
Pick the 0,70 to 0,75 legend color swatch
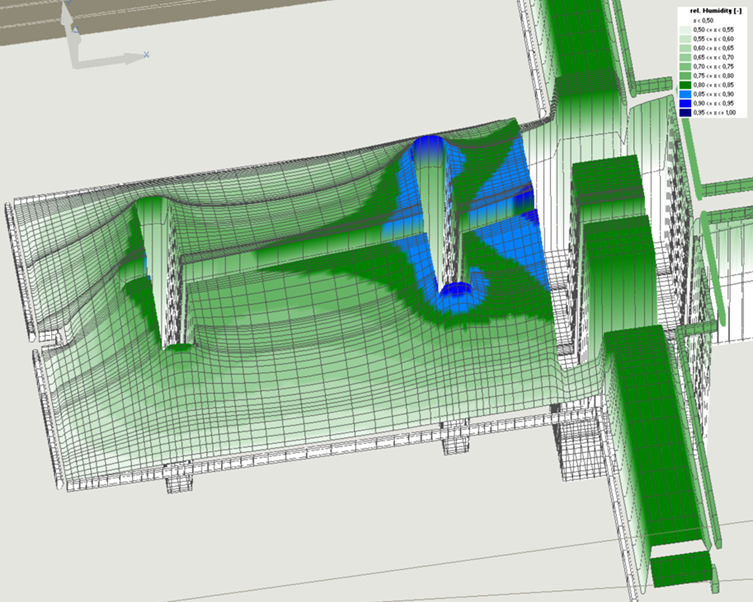(x=685, y=67)
